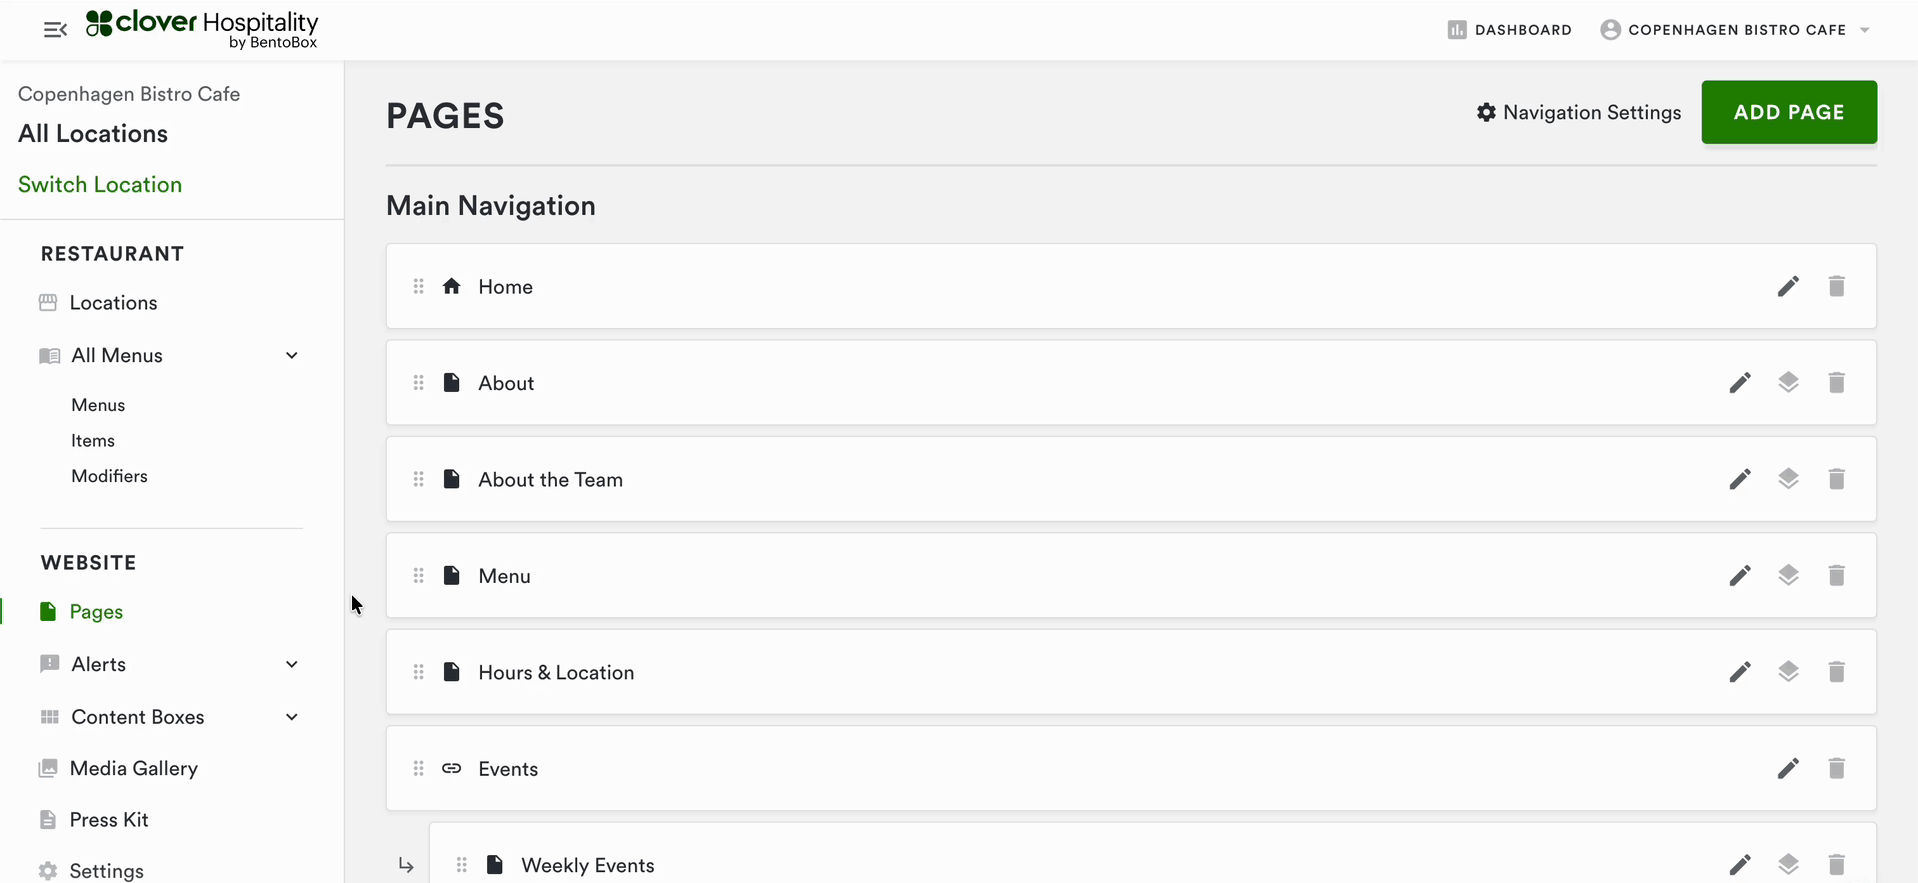Expand the All Menus section chevron
This screenshot has width=1918, height=883.
click(292, 356)
